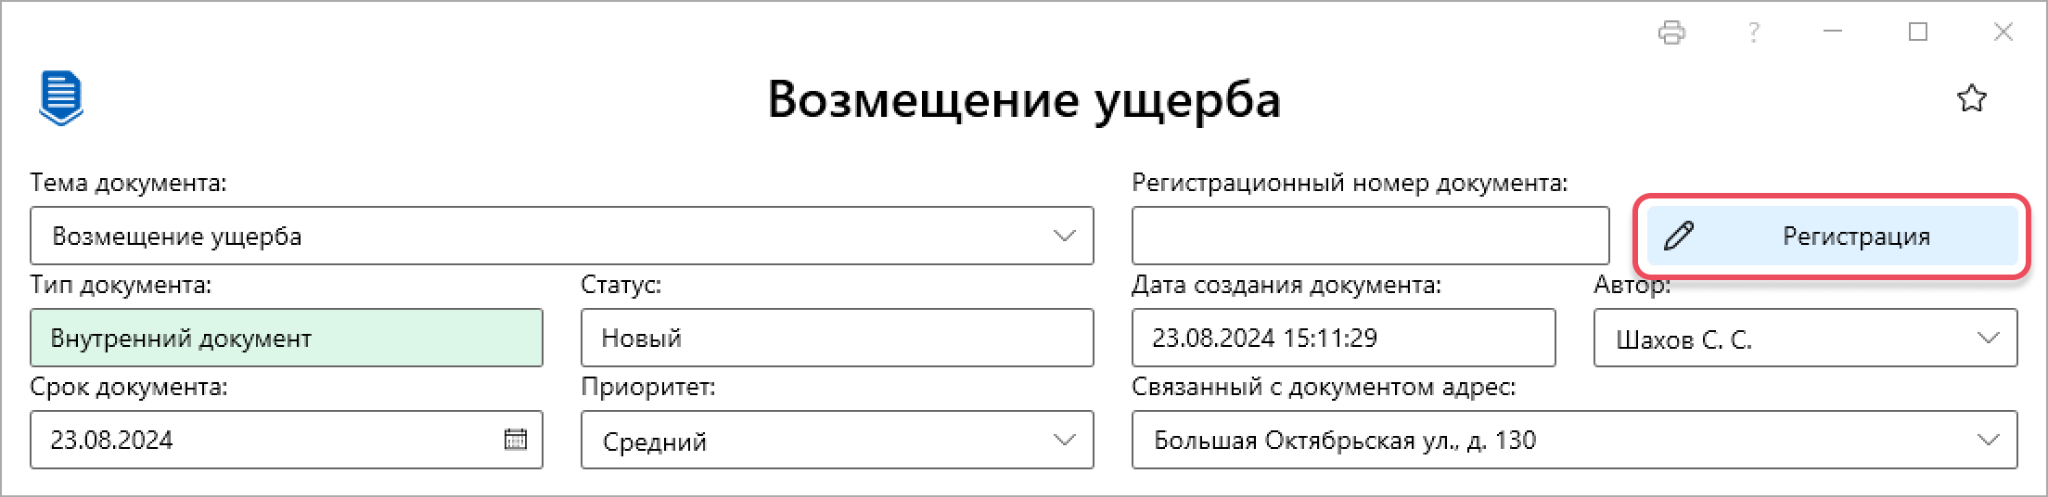Open the Автор dropdown list

(x=1988, y=338)
